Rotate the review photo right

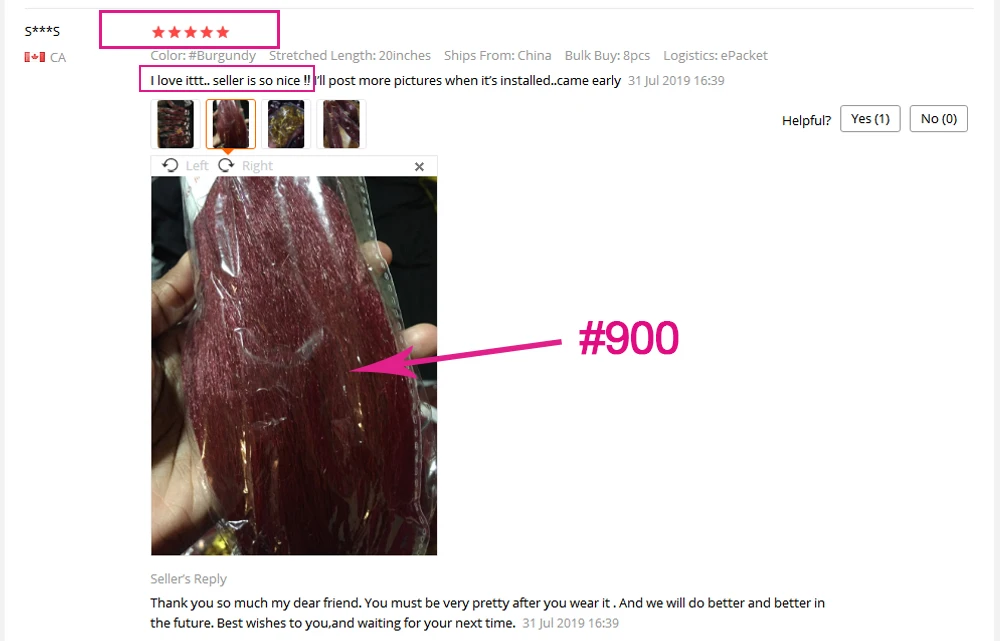(226, 165)
